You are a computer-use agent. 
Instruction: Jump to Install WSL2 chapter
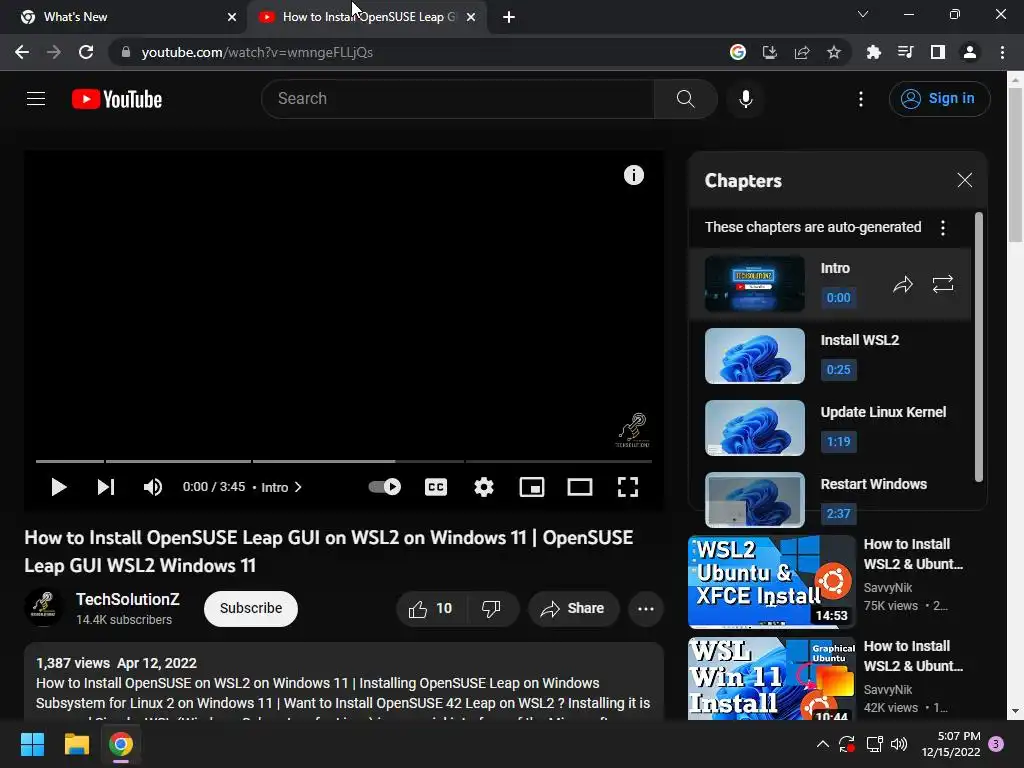[x=831, y=356]
